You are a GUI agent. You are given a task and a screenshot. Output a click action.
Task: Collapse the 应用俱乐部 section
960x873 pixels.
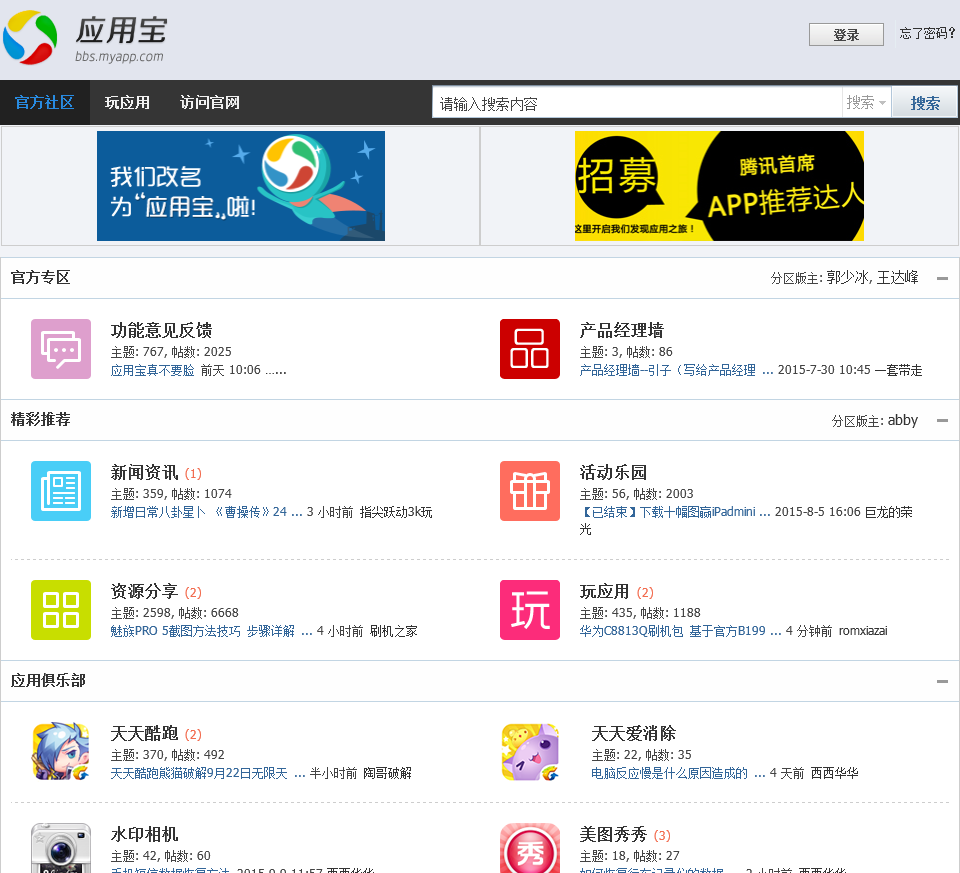coord(942,681)
